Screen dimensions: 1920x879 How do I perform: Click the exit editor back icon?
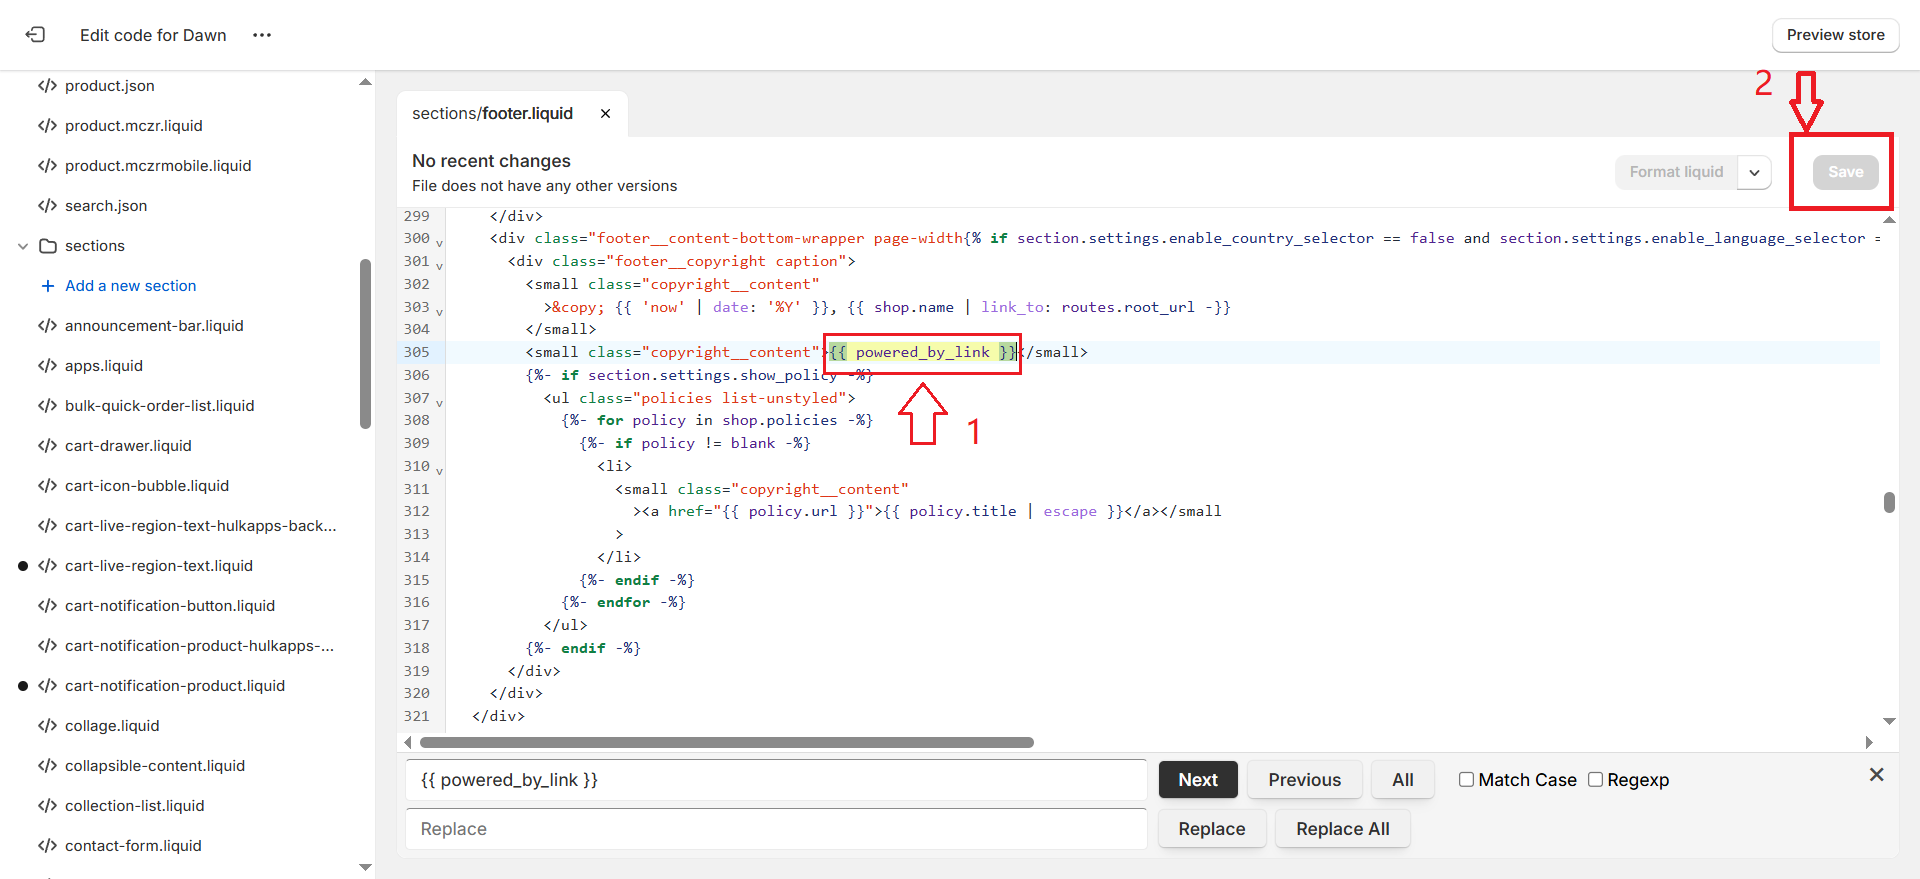[x=36, y=35]
